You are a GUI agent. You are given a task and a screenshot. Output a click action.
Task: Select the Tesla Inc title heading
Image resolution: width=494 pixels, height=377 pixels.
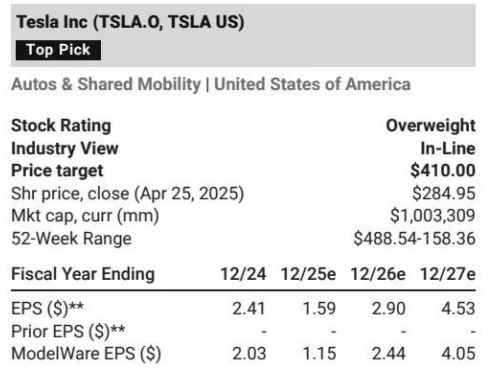tap(130, 22)
